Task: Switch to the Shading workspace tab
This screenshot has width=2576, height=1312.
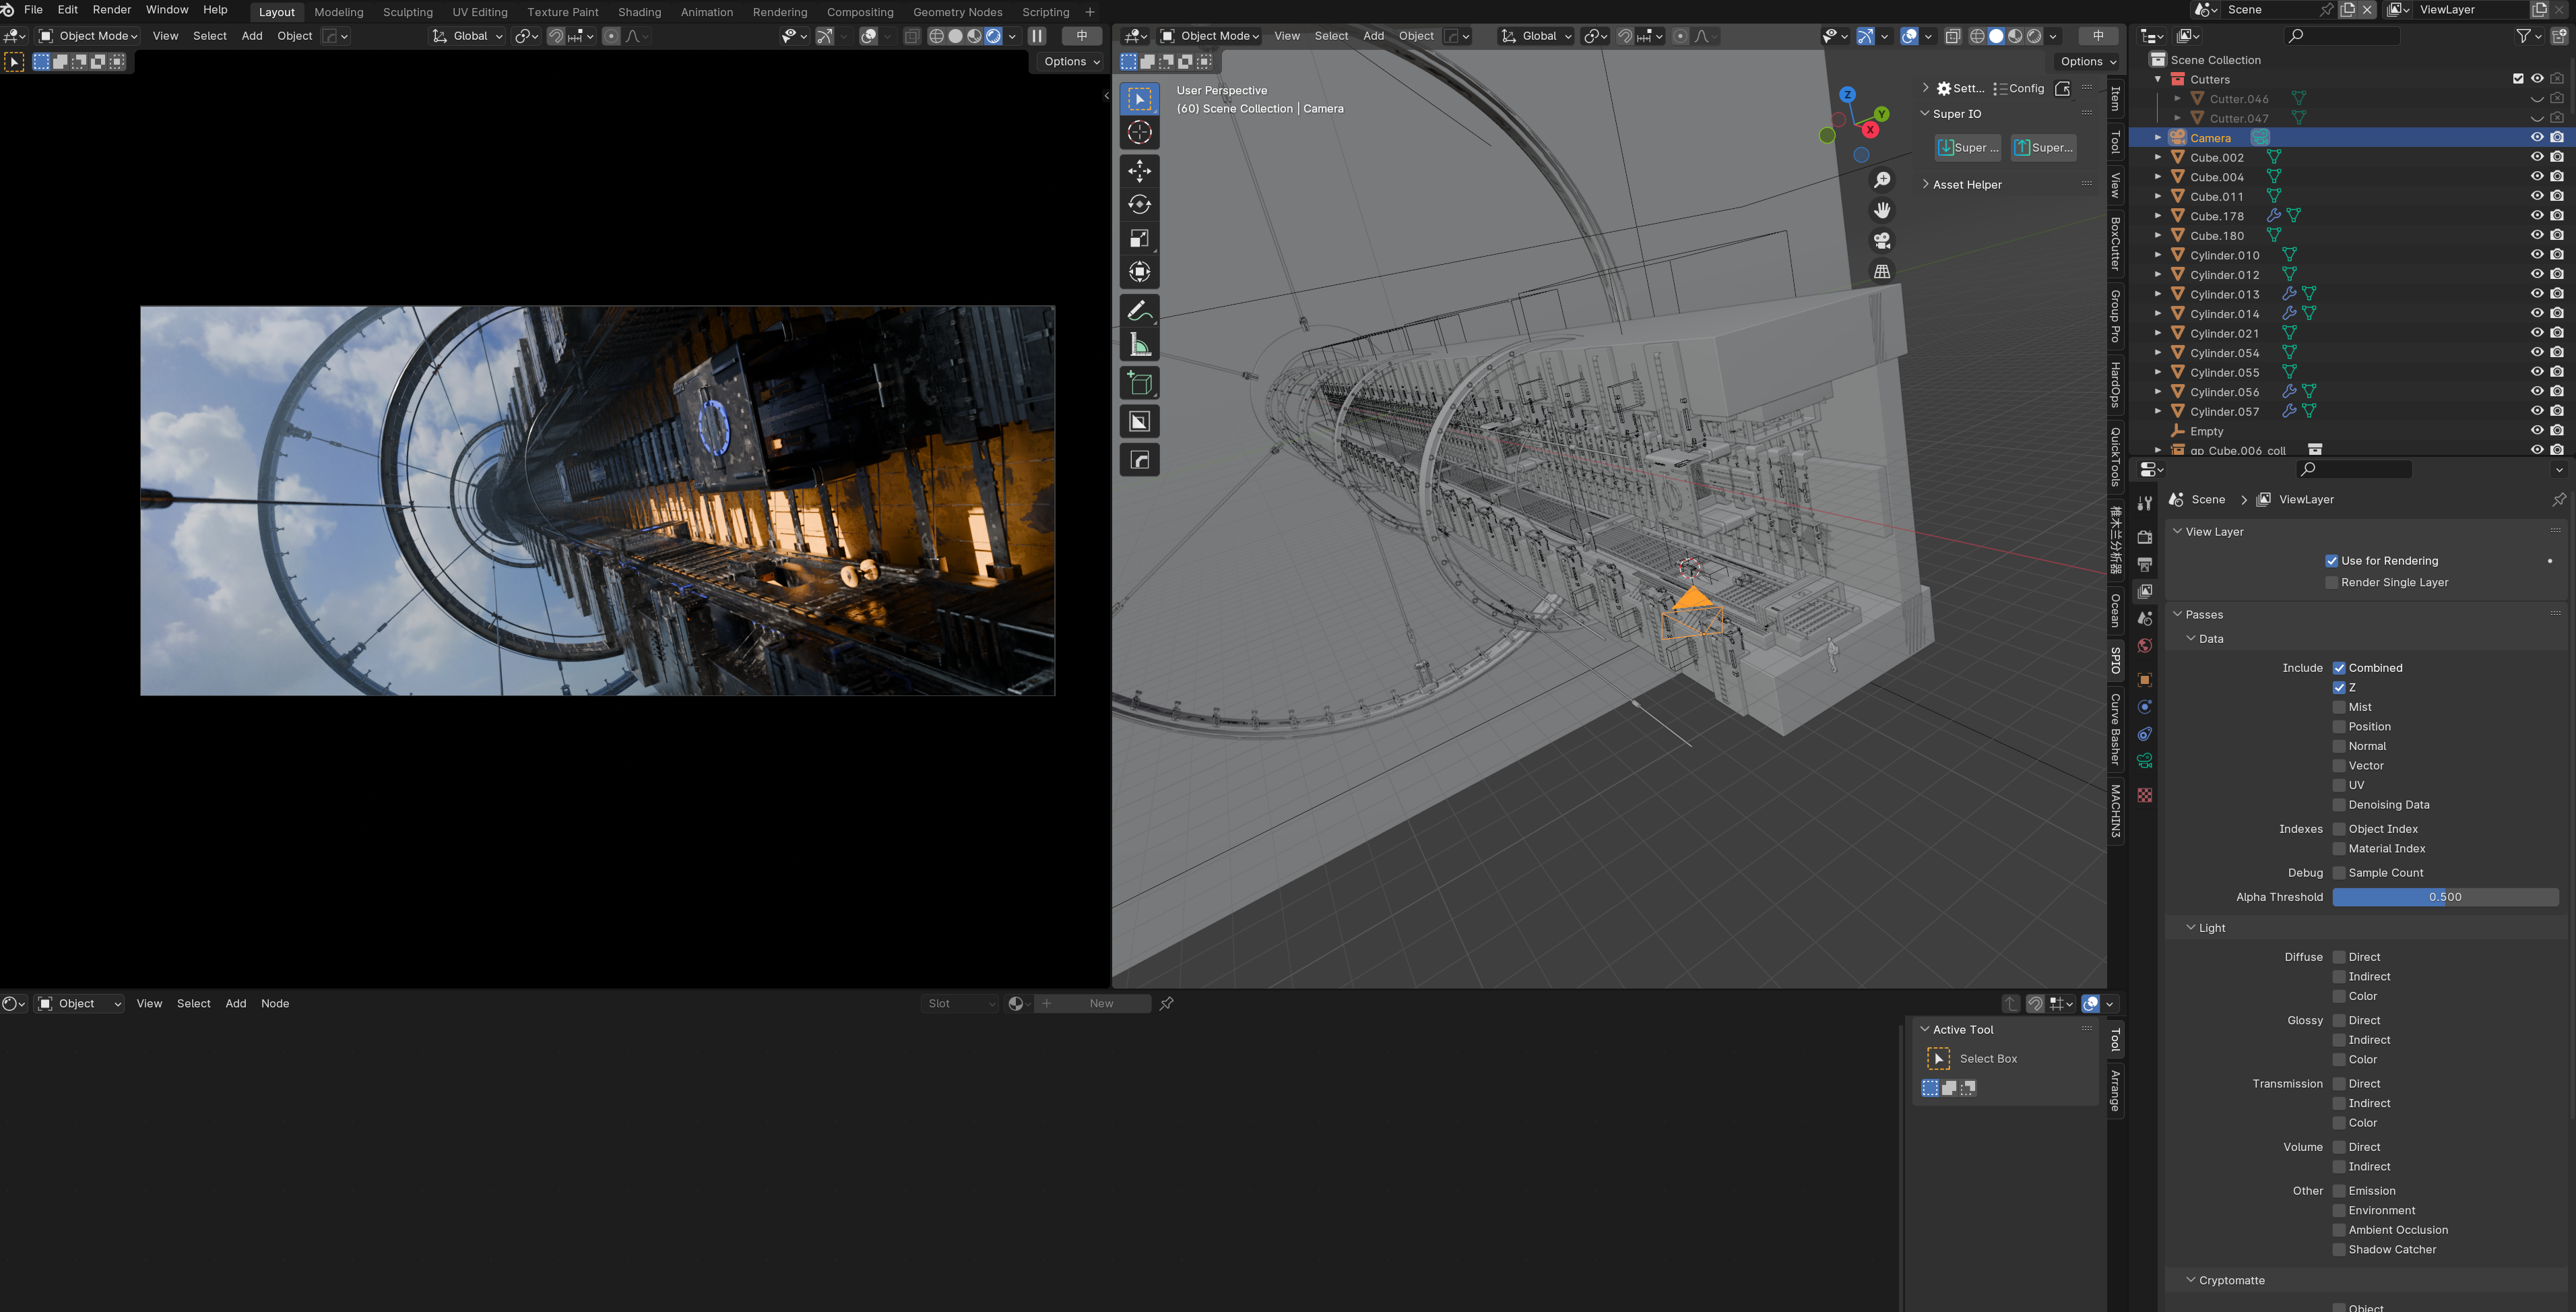Action: (x=639, y=12)
